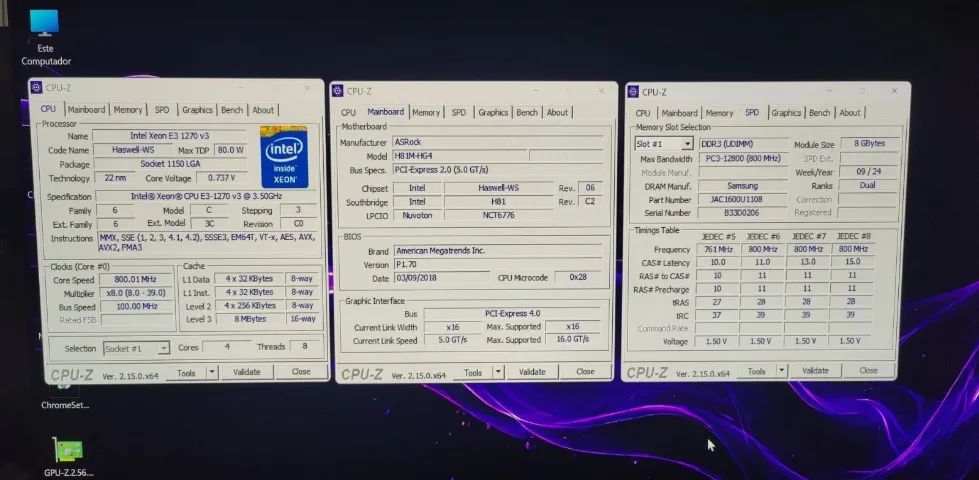979x480 pixels.
Task: Click CPU-Z icon in left window title bar
Action: 37,88
